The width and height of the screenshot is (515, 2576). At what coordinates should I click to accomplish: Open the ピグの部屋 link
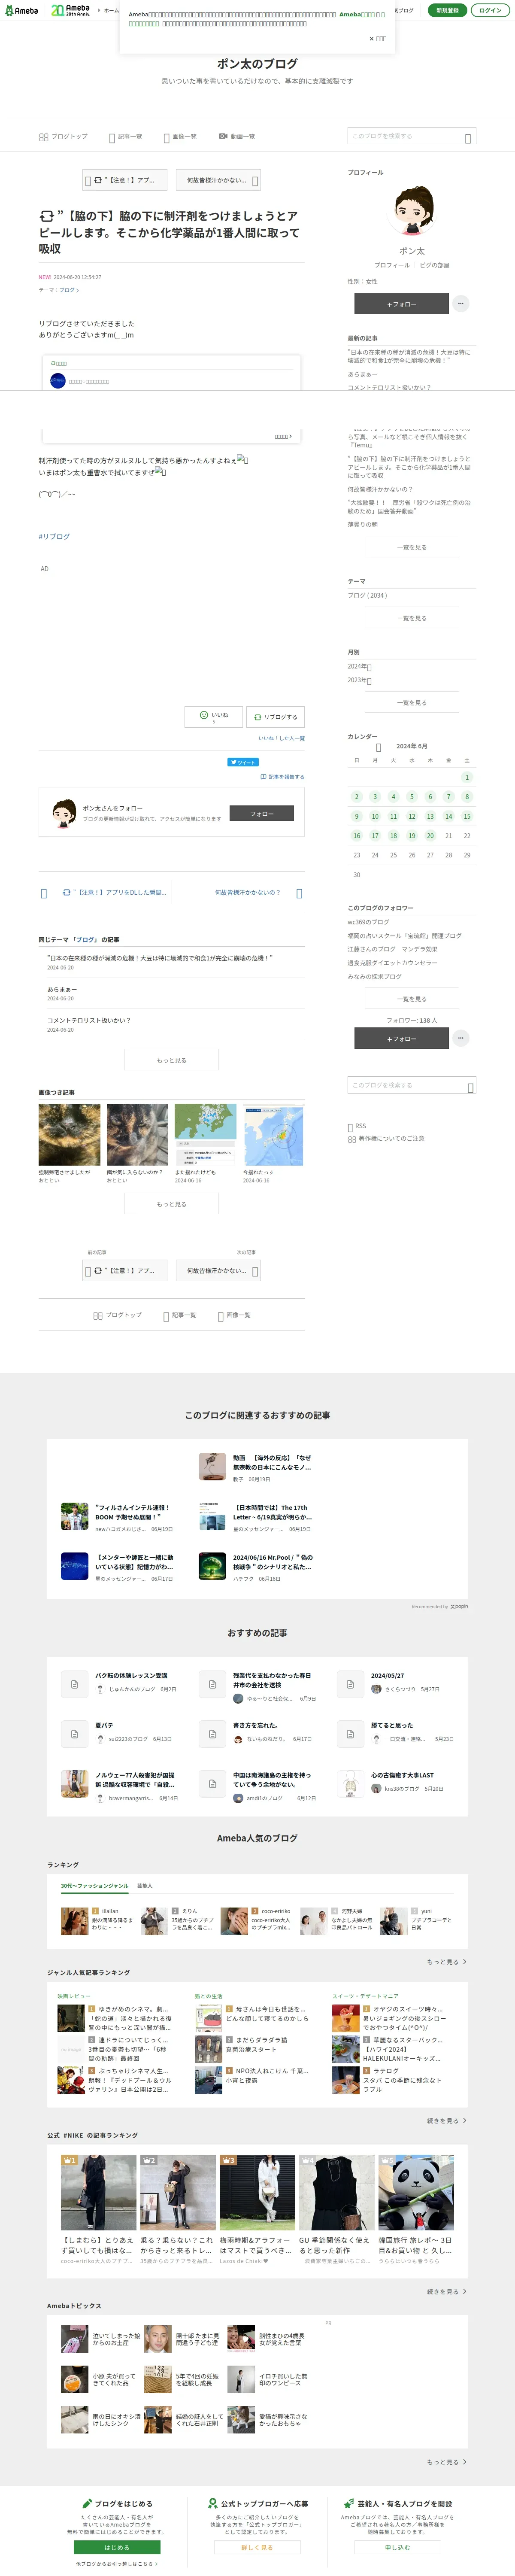coord(434,265)
